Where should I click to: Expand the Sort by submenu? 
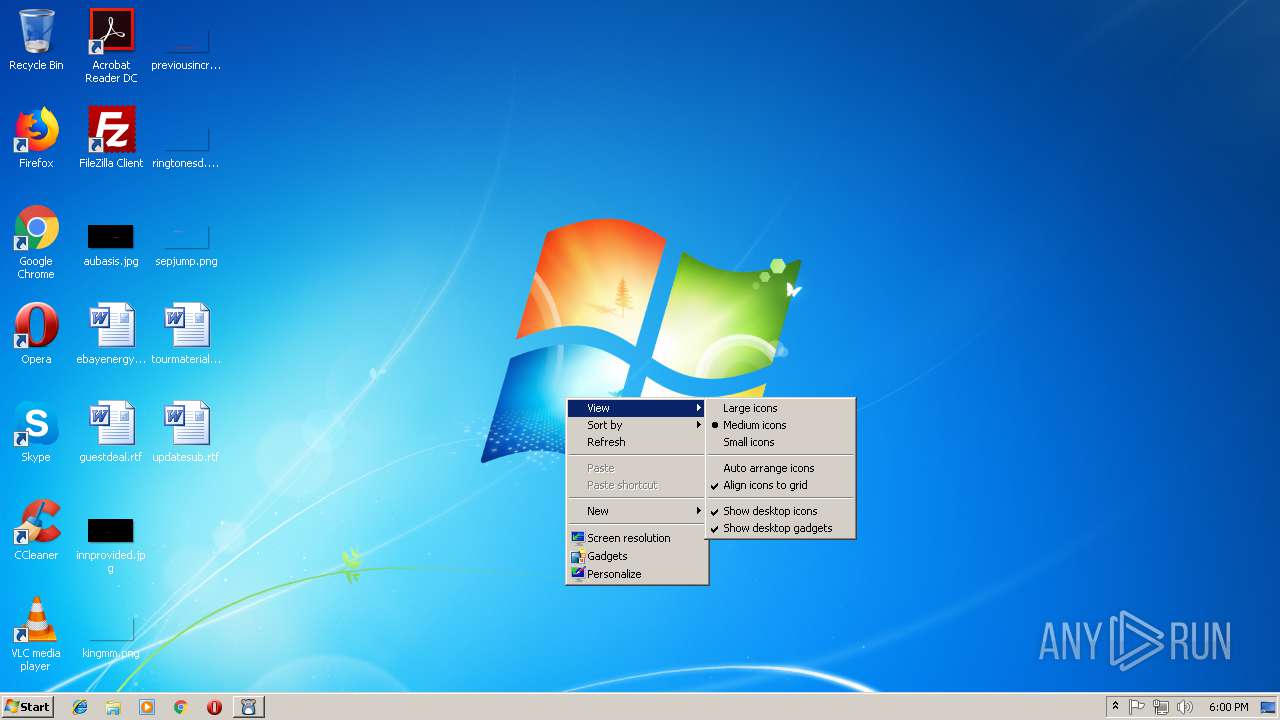[637, 425]
